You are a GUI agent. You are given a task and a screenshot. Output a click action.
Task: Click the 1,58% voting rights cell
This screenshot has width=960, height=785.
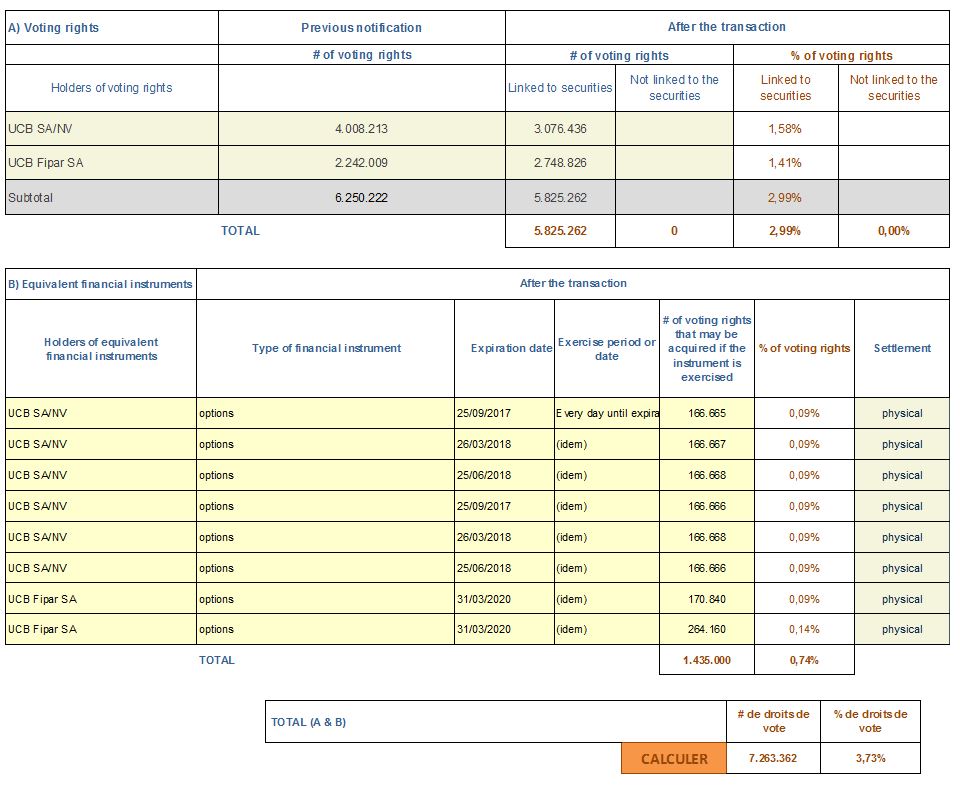(786, 129)
